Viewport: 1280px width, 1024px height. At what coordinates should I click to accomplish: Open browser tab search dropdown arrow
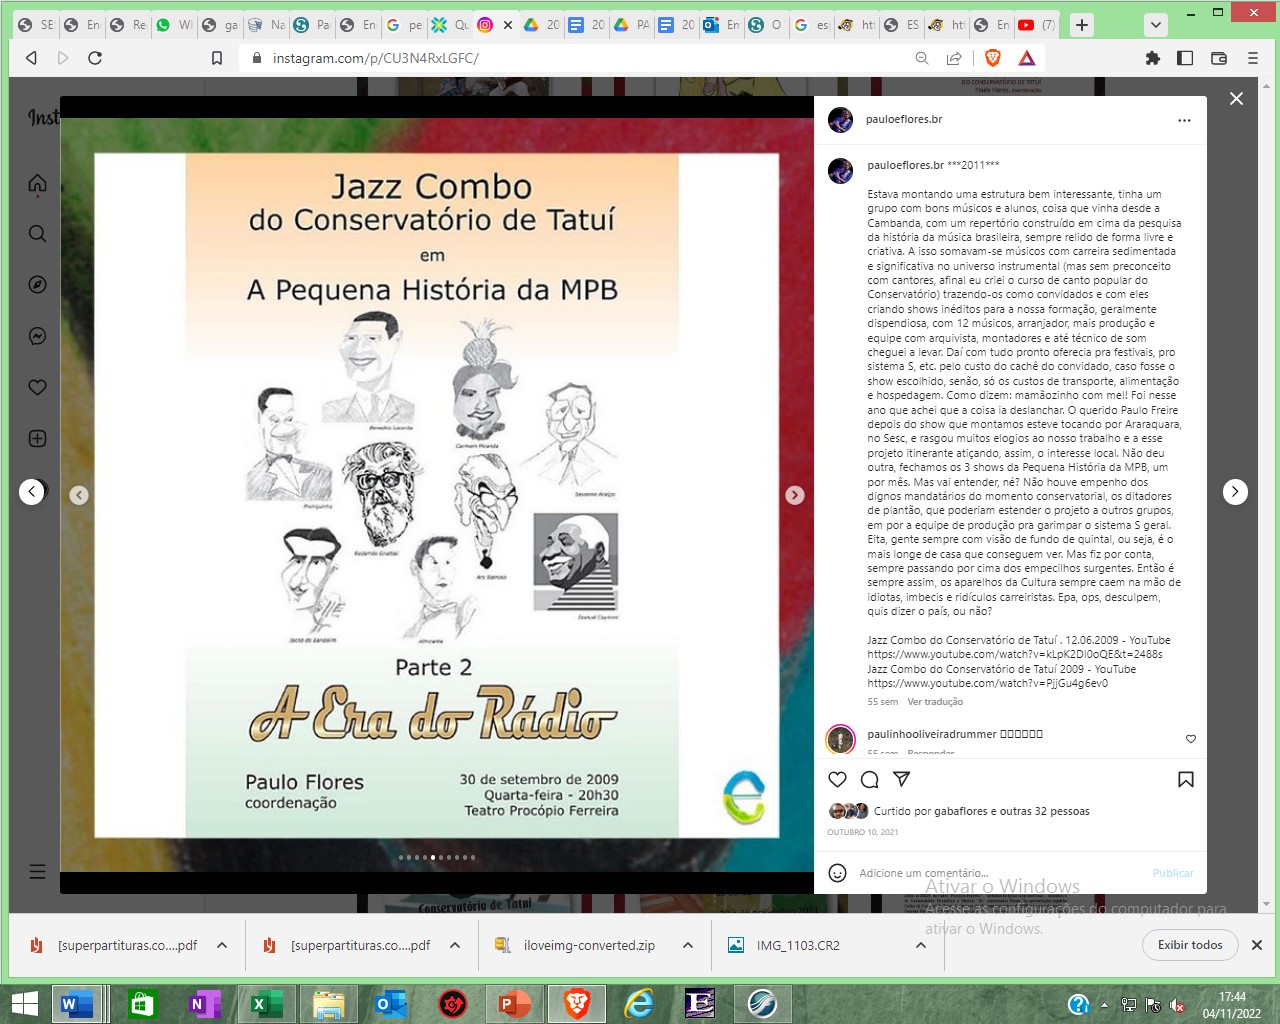pyautogui.click(x=1155, y=25)
